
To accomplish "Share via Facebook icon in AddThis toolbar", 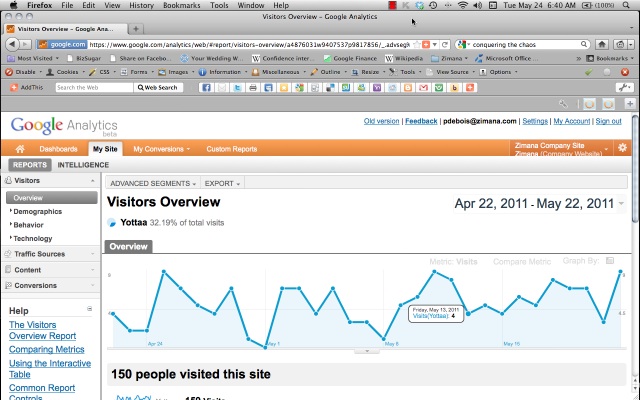I will coord(206,87).
